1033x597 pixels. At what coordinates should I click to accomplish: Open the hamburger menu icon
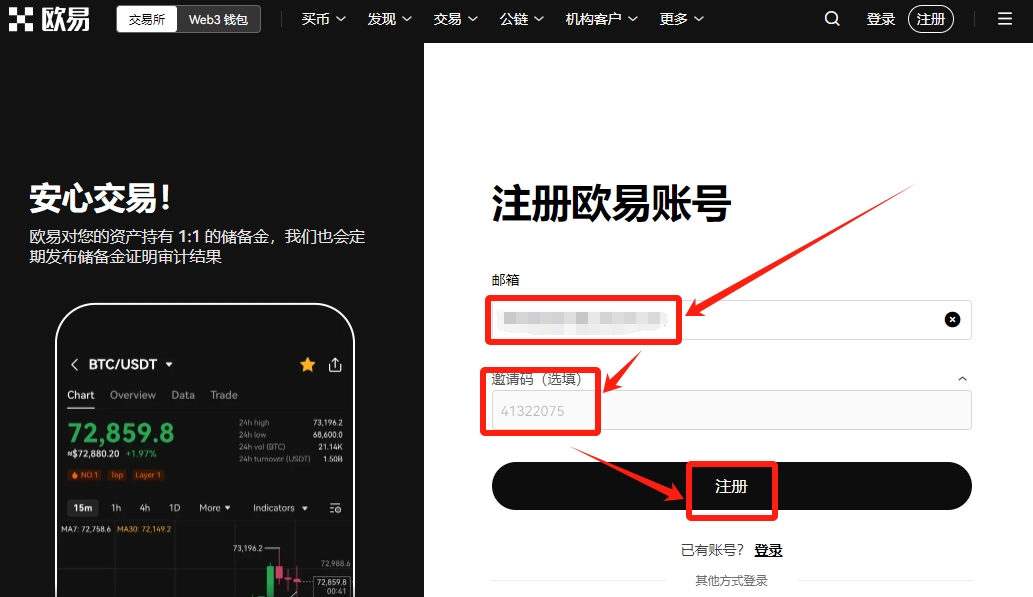point(1005,19)
